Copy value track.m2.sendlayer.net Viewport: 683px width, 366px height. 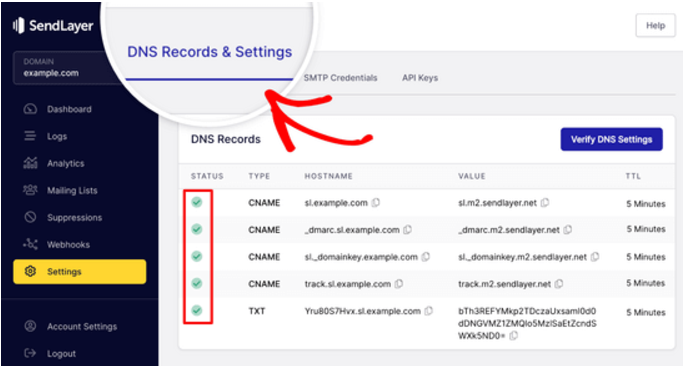[558, 284]
